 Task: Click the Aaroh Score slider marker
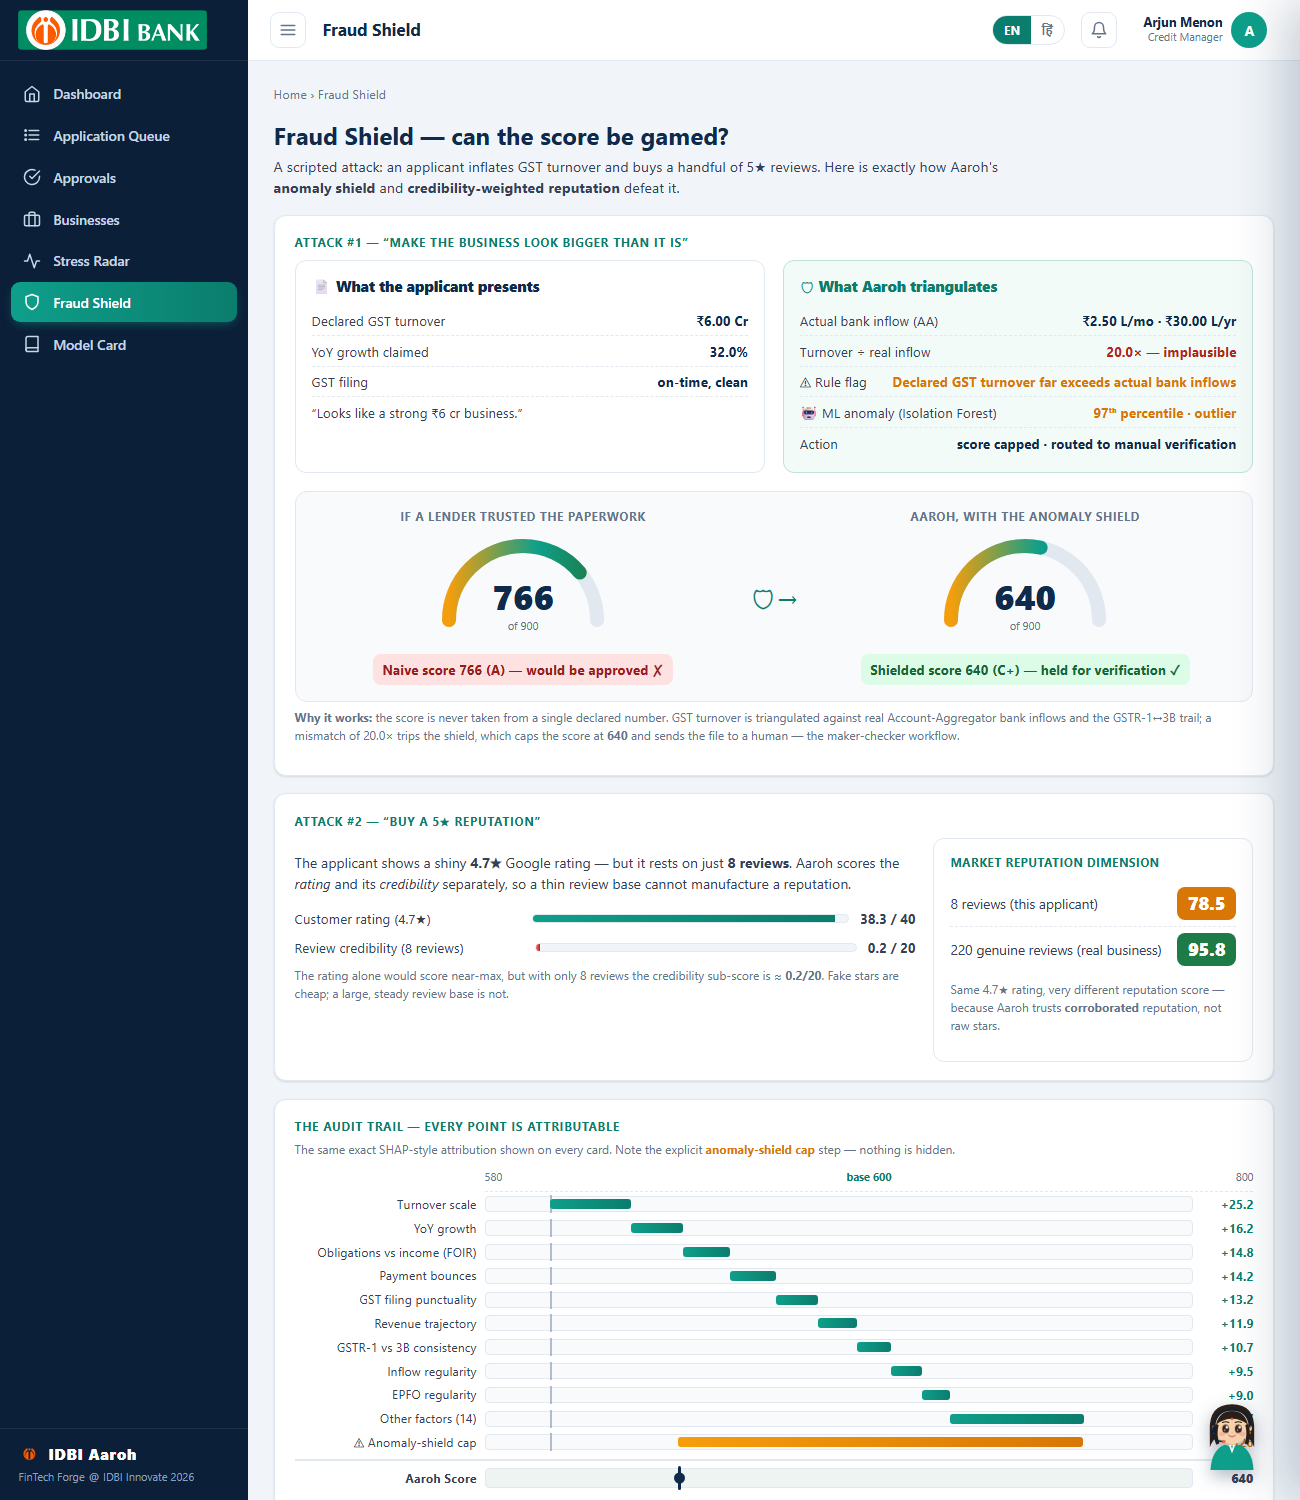click(x=680, y=1478)
